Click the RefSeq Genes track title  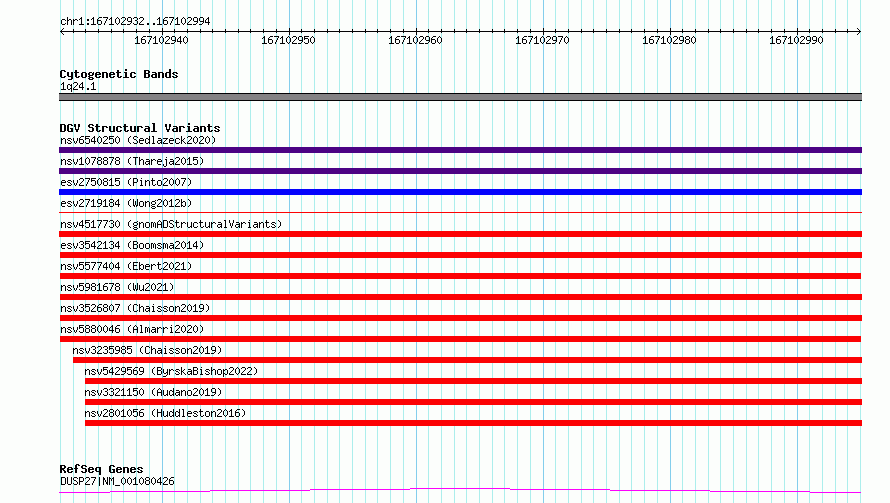[x=101, y=469]
